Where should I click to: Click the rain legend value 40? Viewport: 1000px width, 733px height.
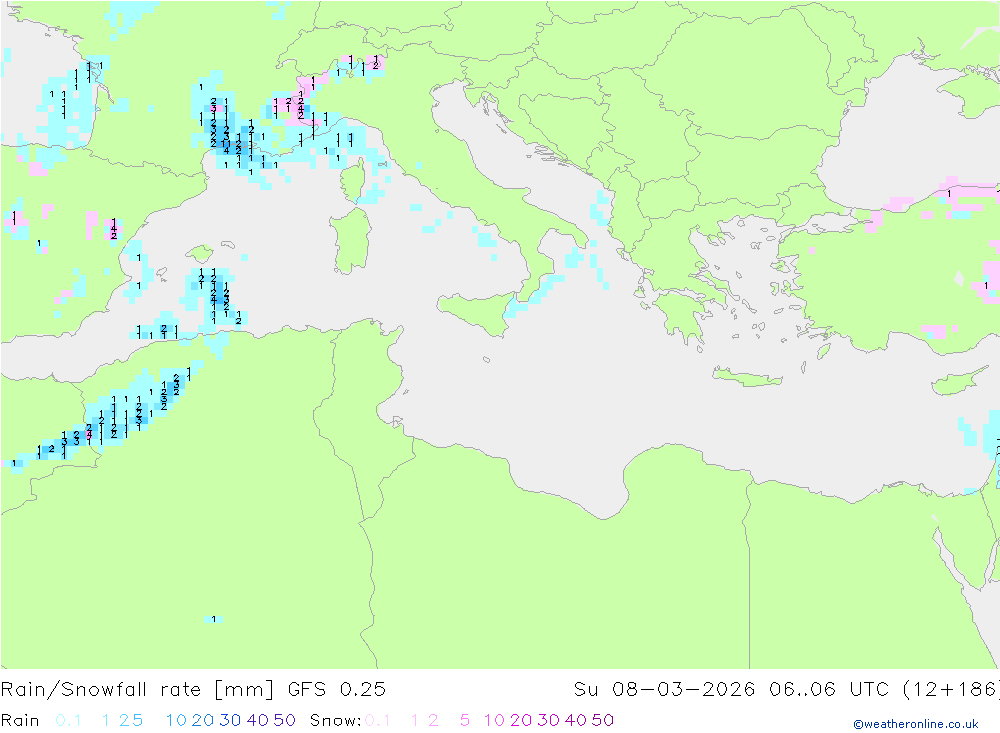pos(258,720)
